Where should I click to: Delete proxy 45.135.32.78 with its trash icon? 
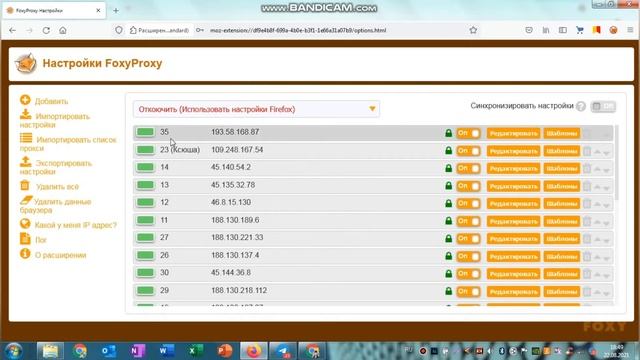click(x=587, y=186)
